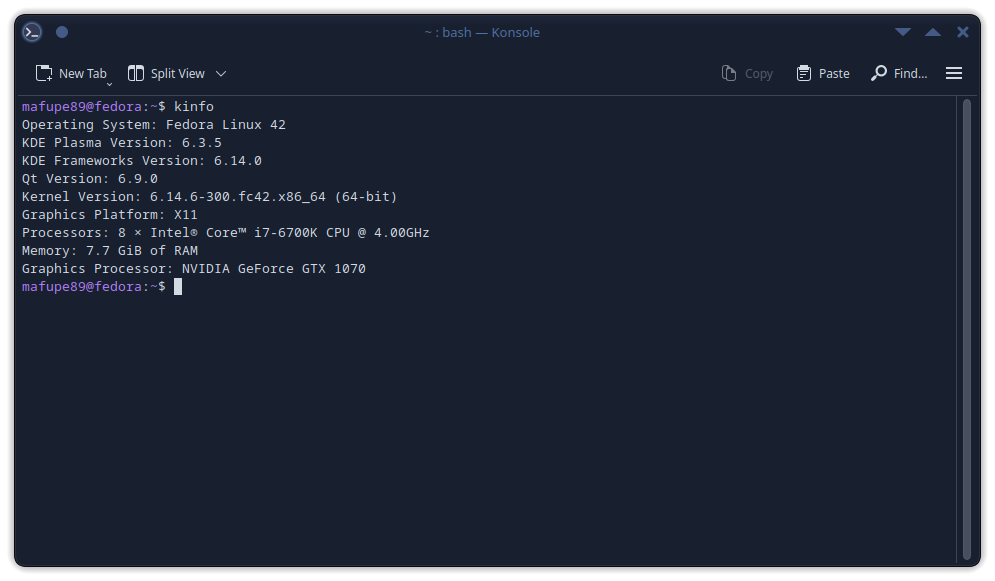Image resolution: width=995 pixels, height=581 pixels.
Task: Open the hamburger menu
Action: (954, 74)
